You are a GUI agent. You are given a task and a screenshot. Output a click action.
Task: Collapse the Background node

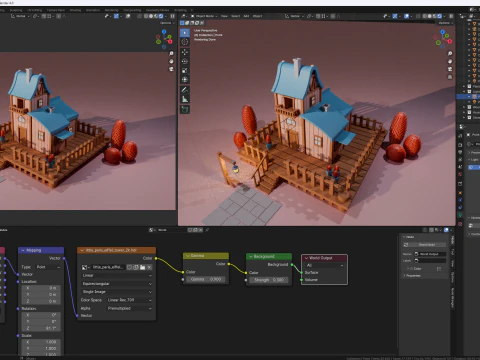(251, 257)
